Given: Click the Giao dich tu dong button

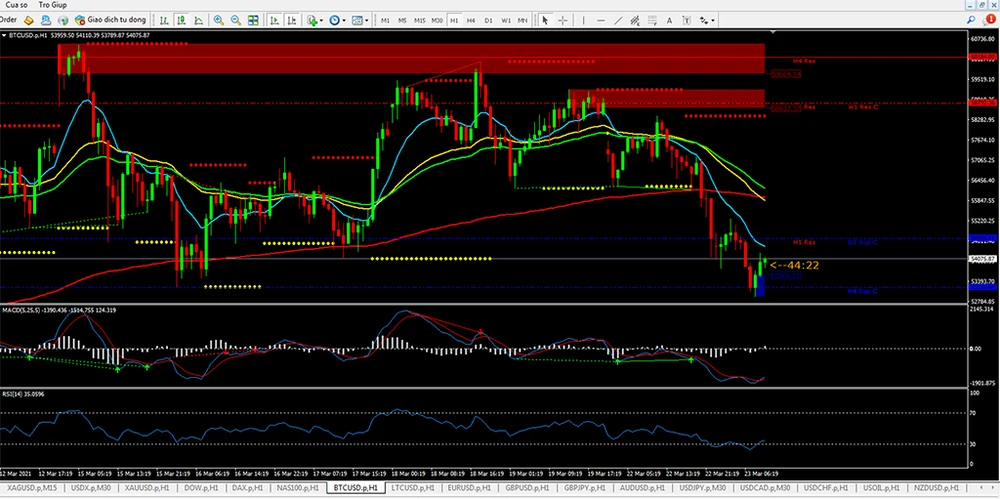Looking at the screenshot, I should (110, 20).
